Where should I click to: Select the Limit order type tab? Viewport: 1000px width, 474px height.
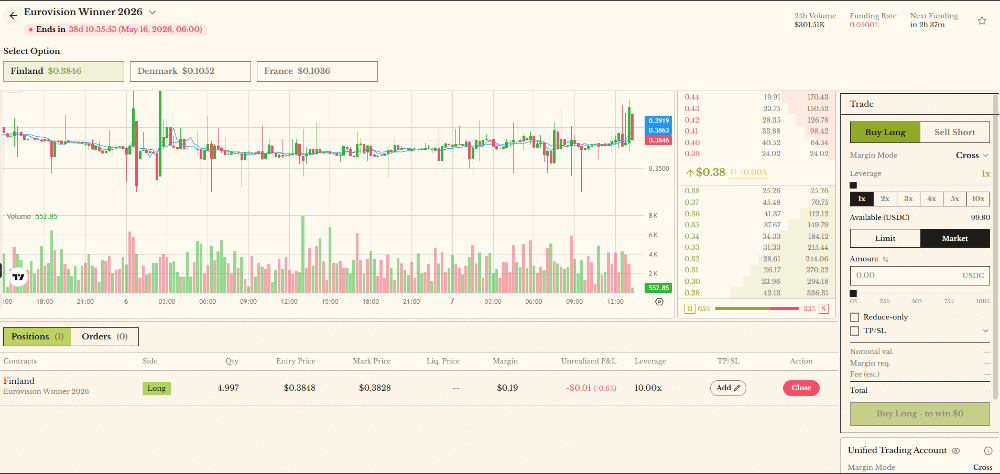pyautogui.click(x=885, y=238)
